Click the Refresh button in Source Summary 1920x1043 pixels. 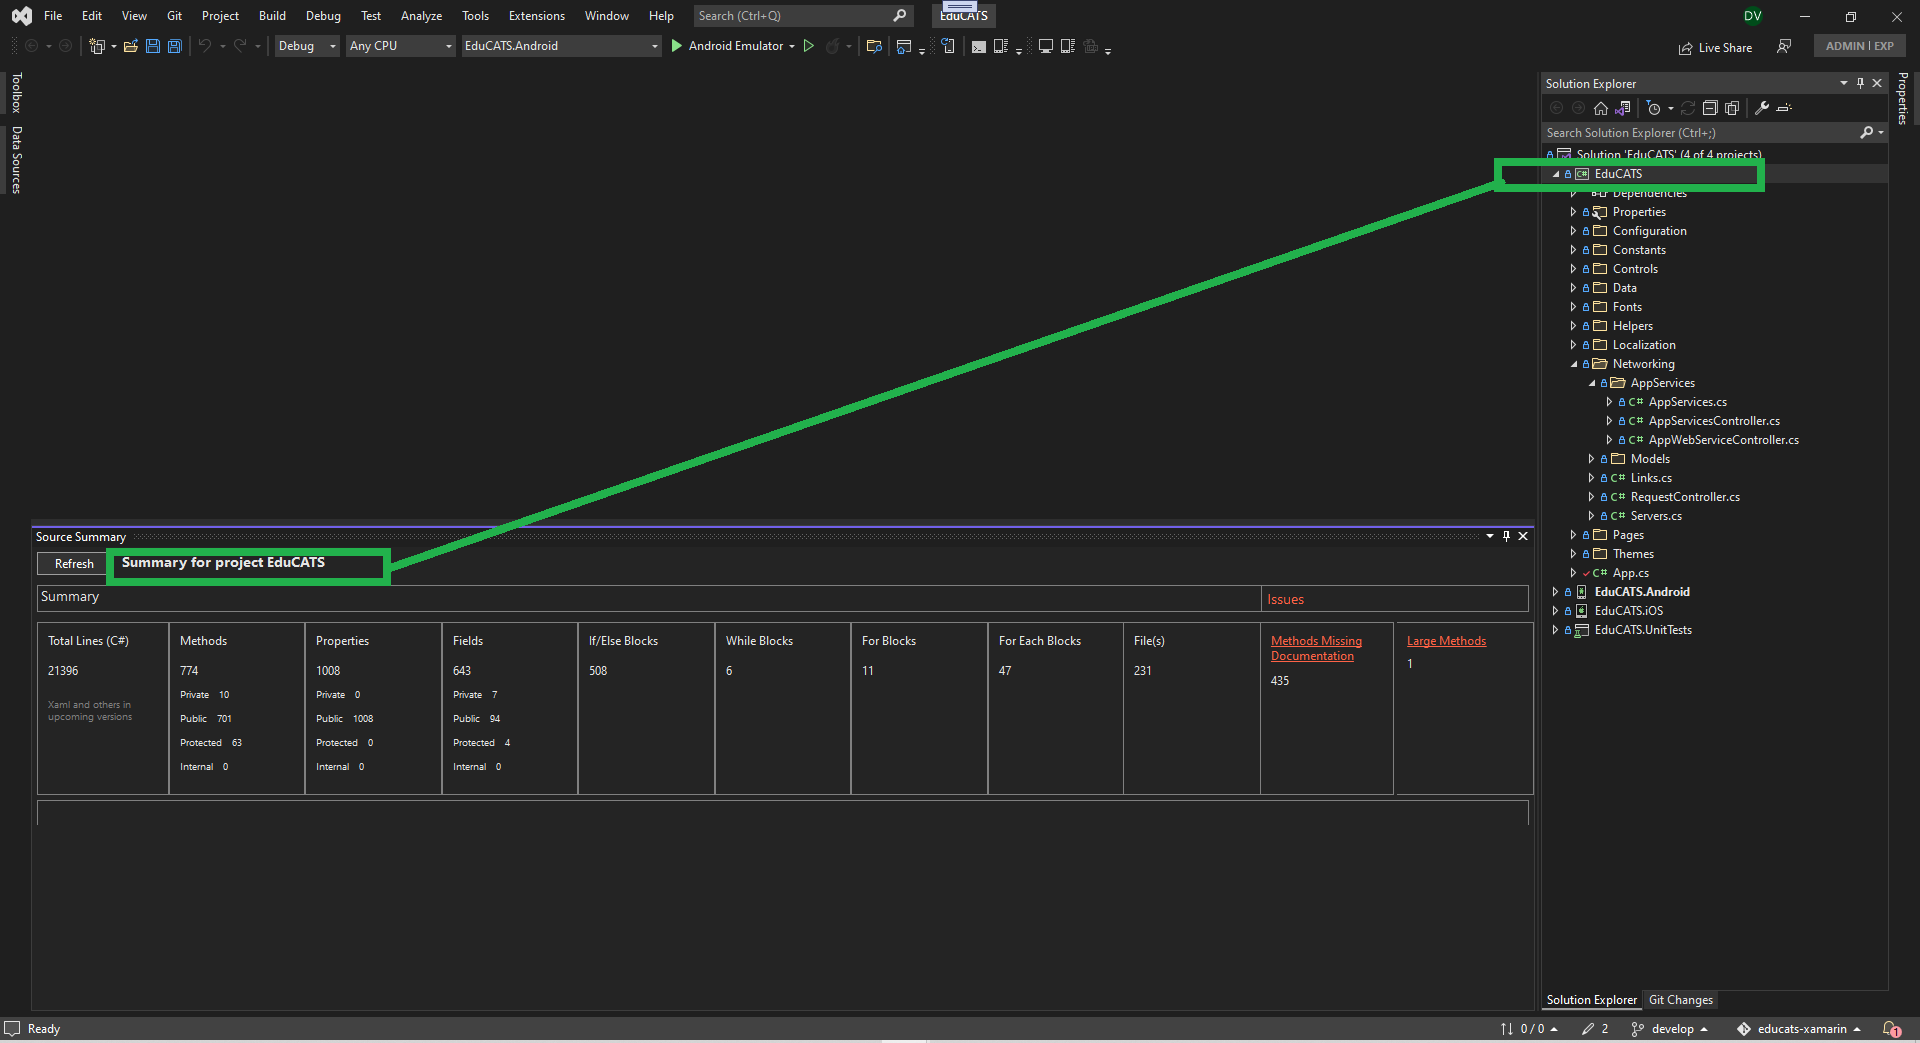[x=74, y=564]
